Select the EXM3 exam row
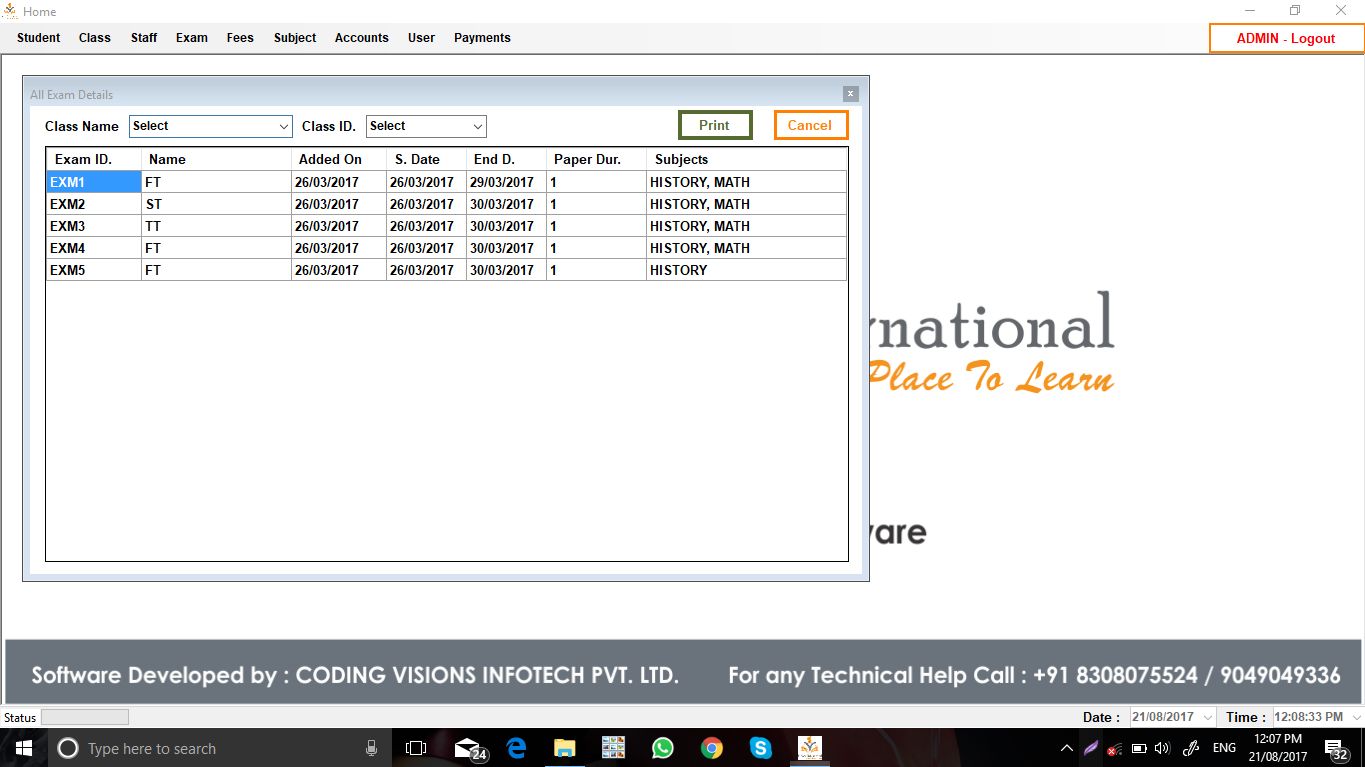The image size is (1365, 767). (446, 226)
